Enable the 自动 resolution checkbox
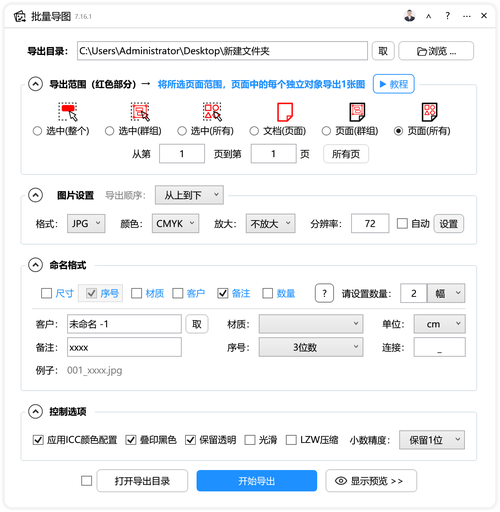The width and height of the screenshot is (500, 512). (x=402, y=223)
